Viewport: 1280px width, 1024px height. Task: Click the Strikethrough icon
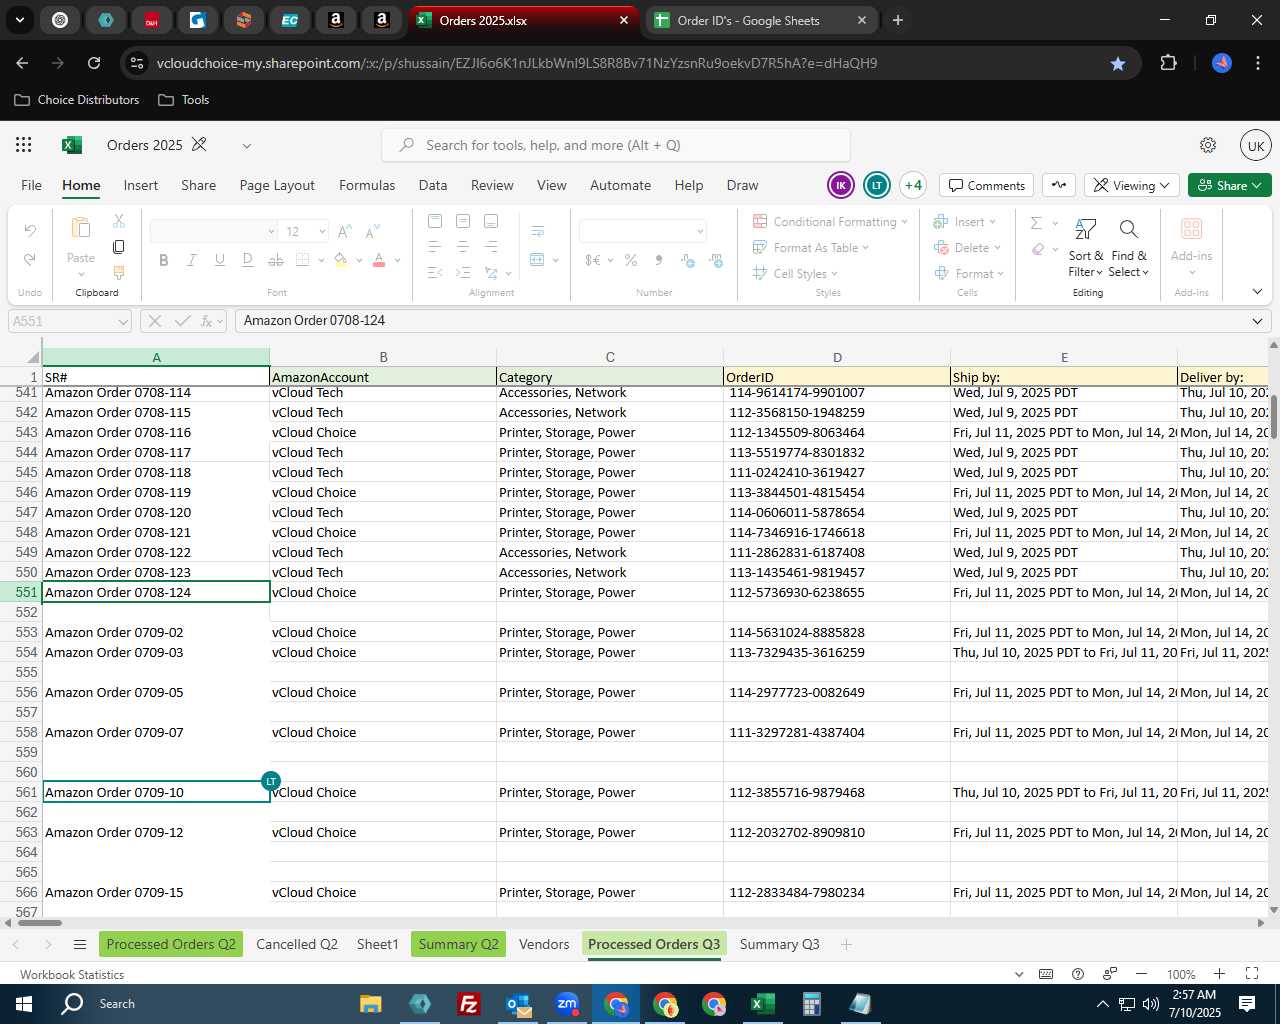[276, 260]
